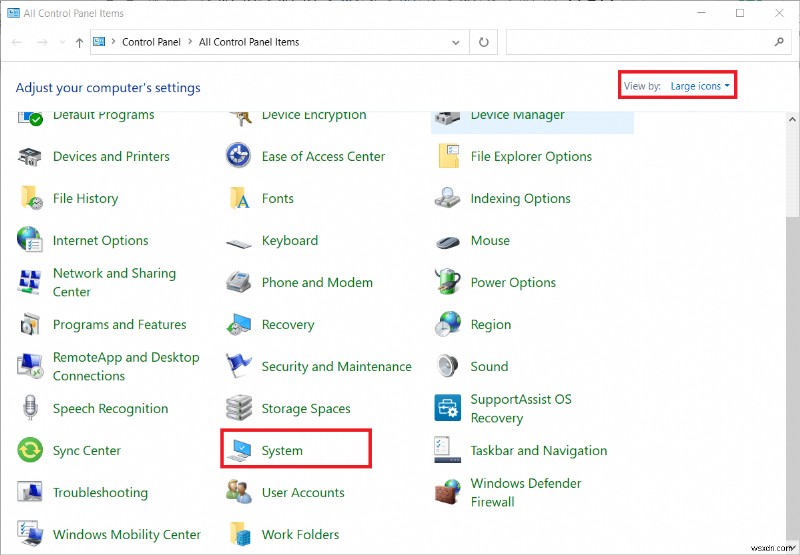Click the Troubleshooting icon
This screenshot has height=555, width=800.
[30, 492]
